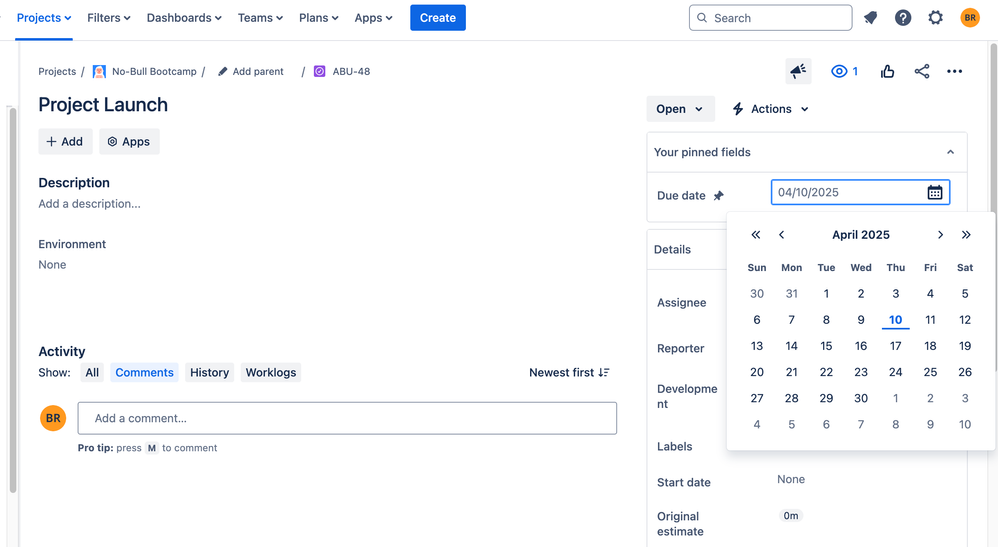Open the ABU-48 issue link
The height and width of the screenshot is (547, 998).
pyautogui.click(x=351, y=71)
